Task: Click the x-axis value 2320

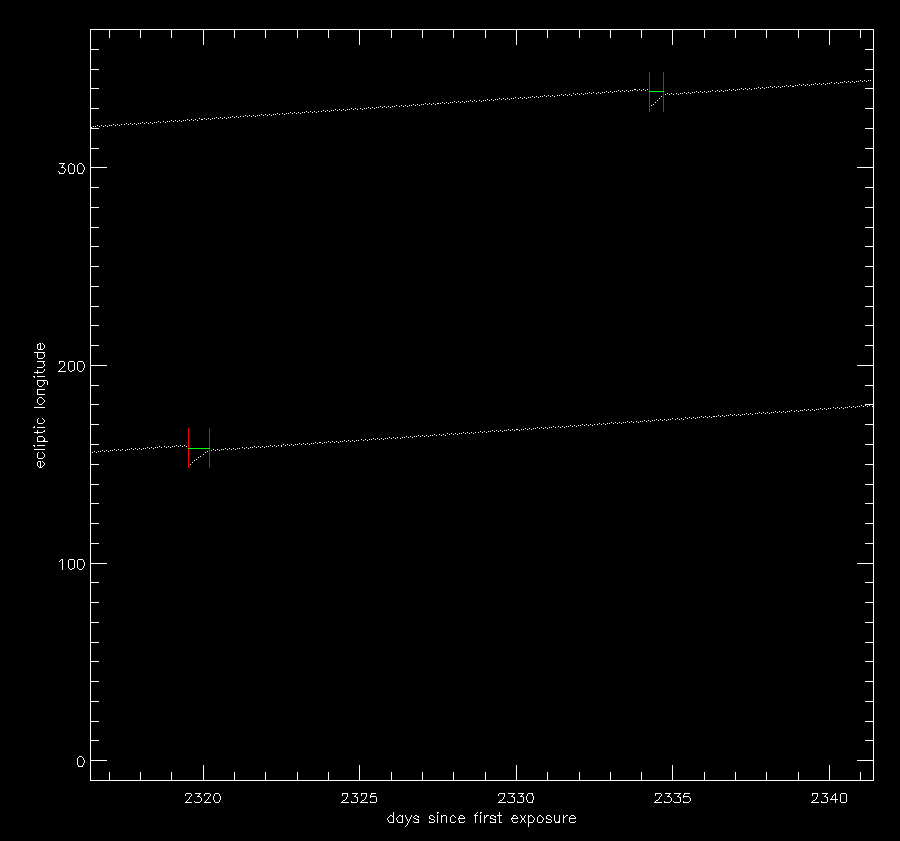Action: (203, 798)
